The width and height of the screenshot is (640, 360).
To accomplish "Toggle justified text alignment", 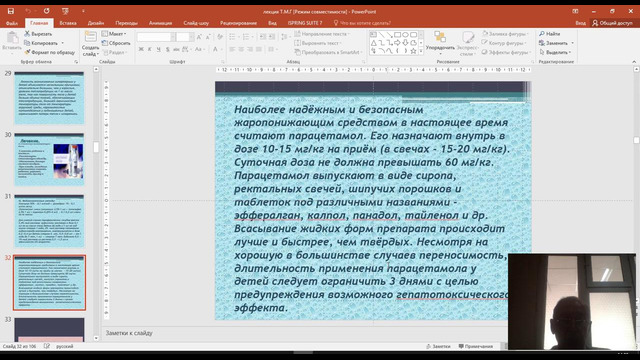I will tap(259, 49).
